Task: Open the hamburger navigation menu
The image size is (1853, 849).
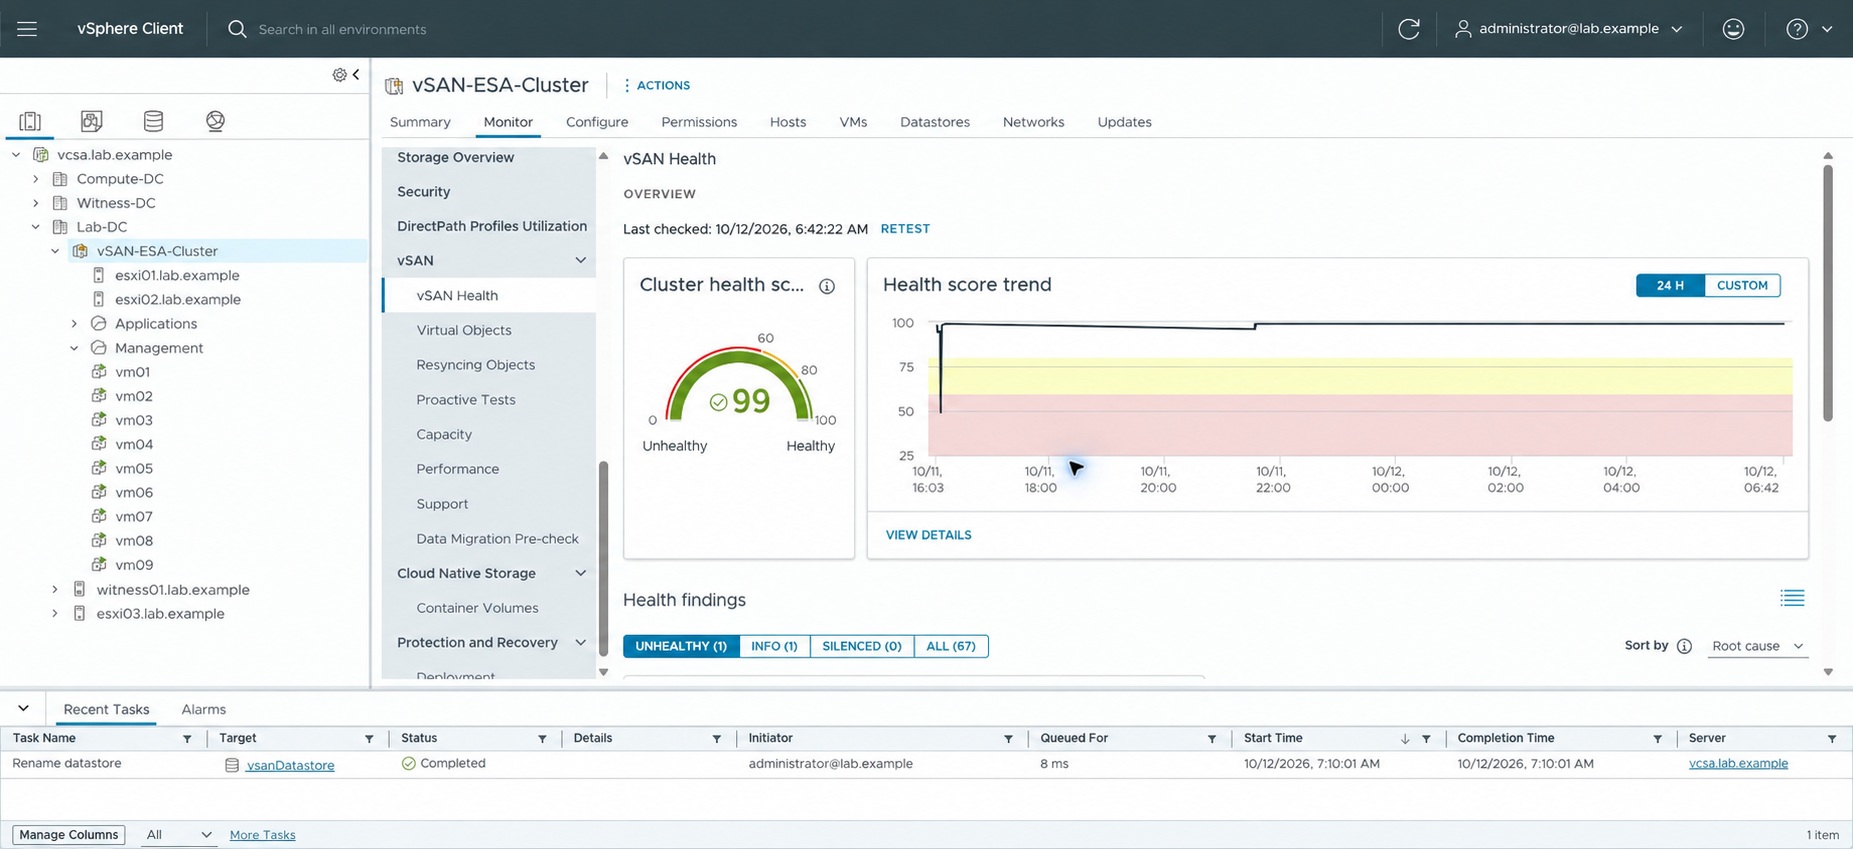Action: pos(27,29)
